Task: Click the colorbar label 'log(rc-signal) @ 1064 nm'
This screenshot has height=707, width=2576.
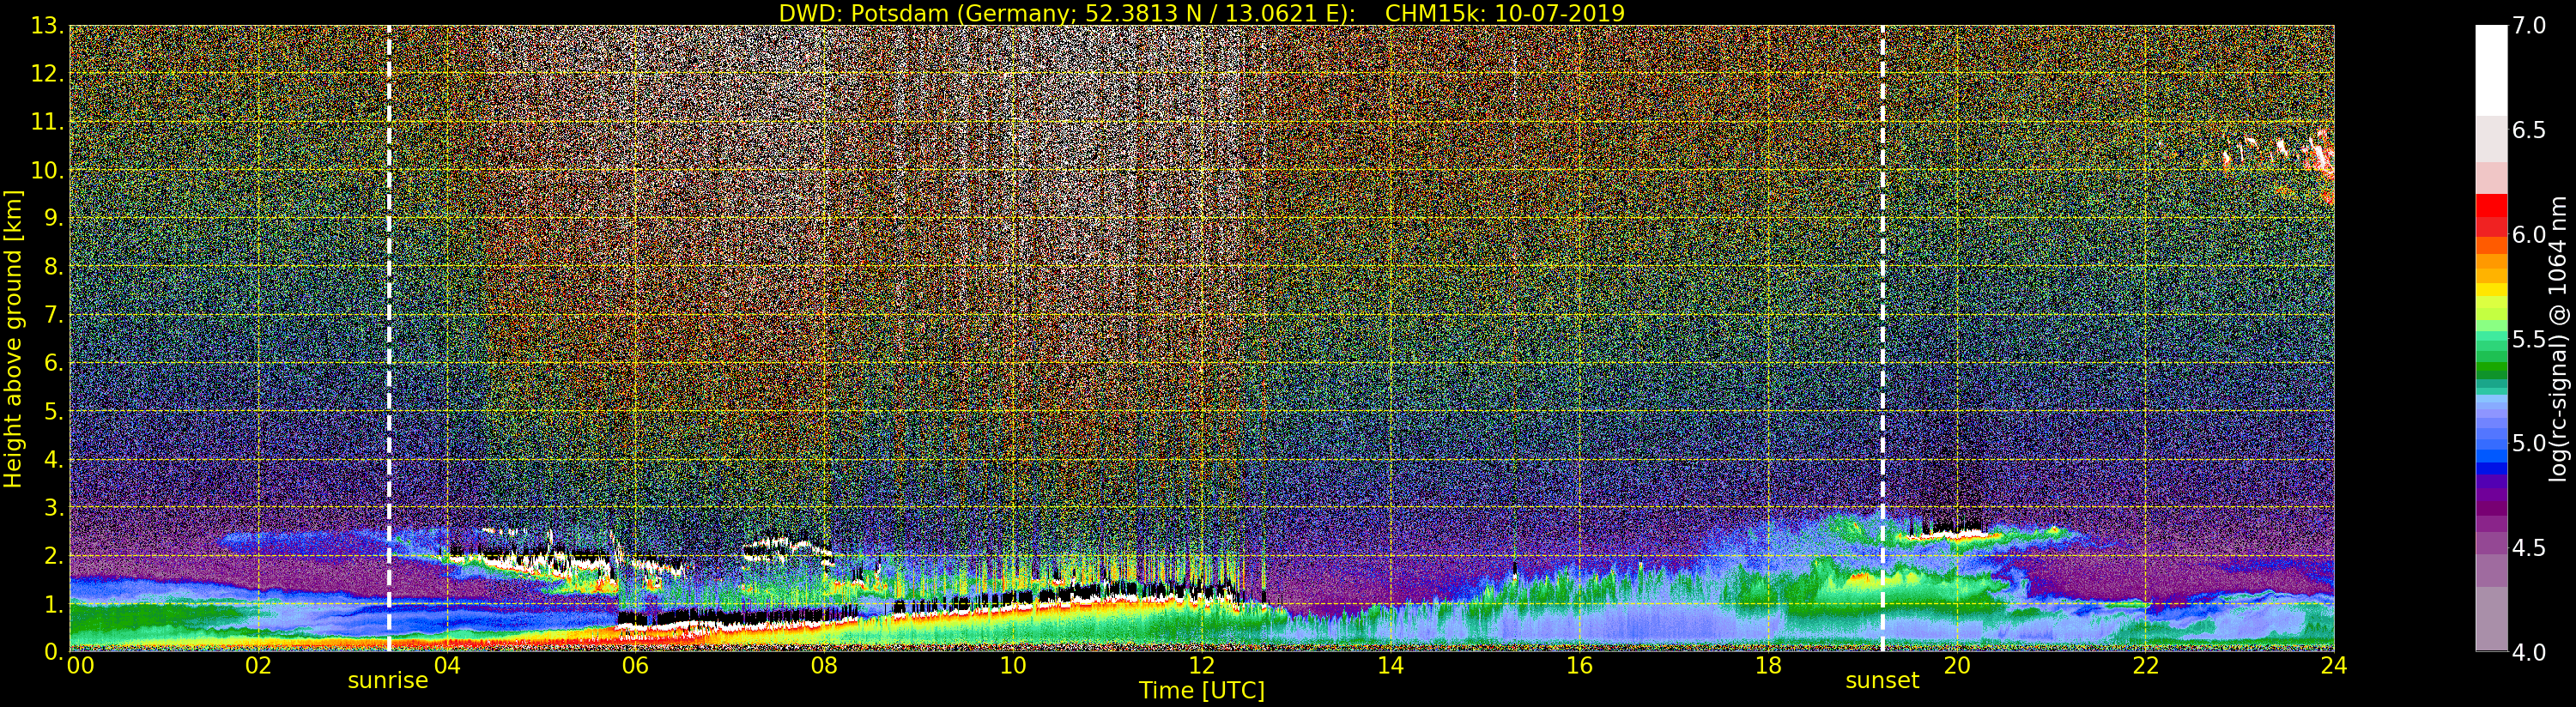Action: (x=2558, y=339)
